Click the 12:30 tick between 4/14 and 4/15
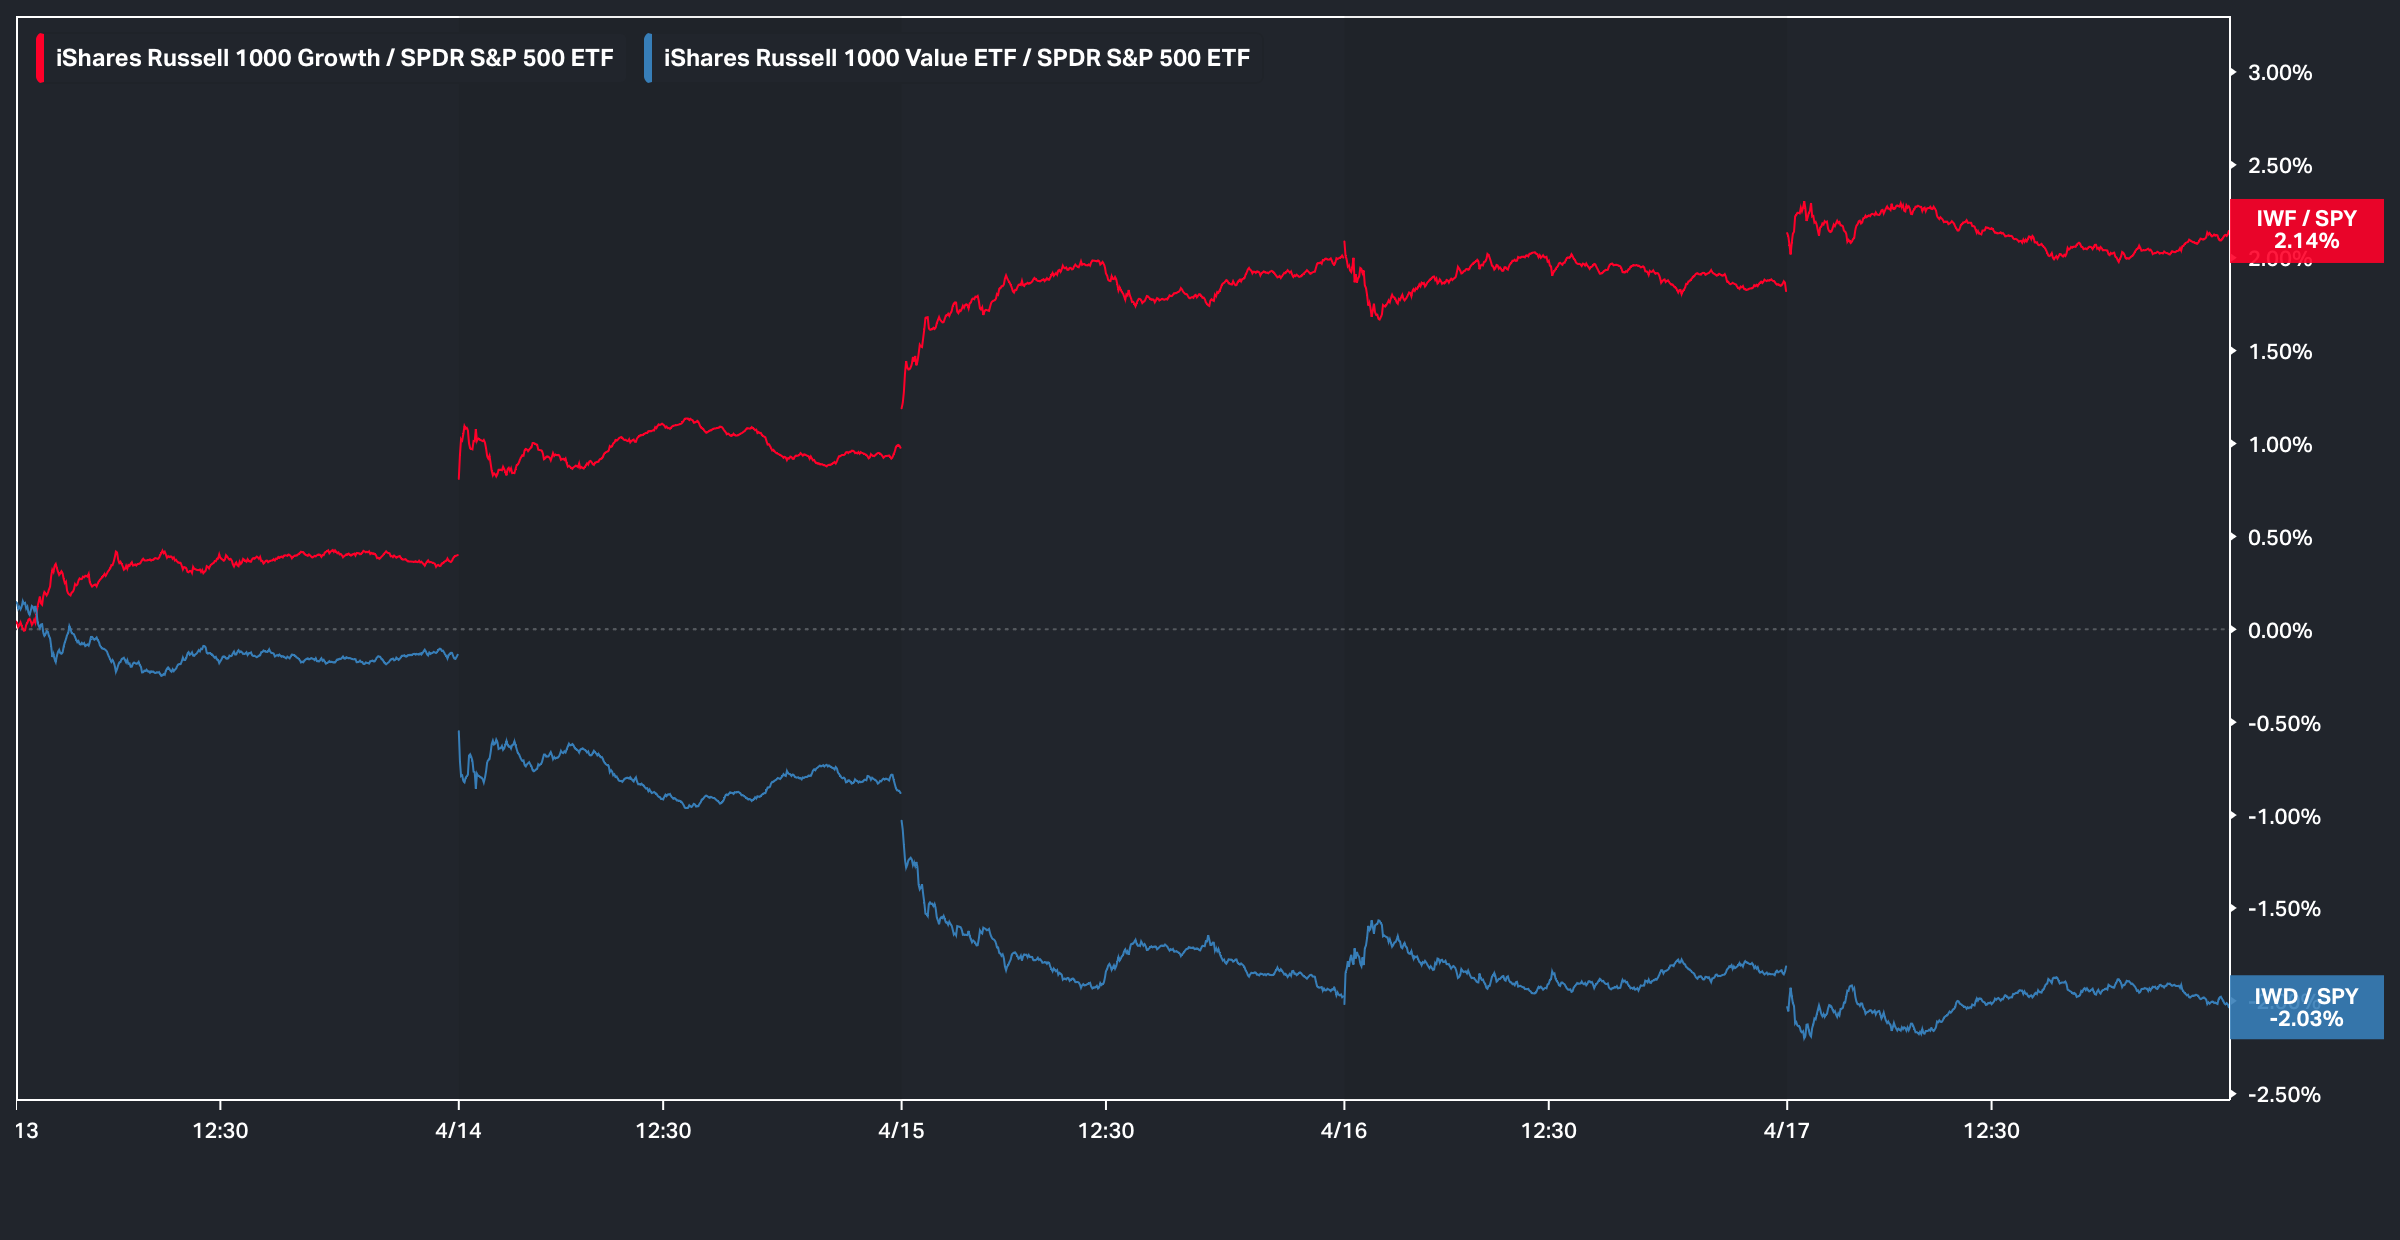This screenshot has width=2400, height=1240. (x=663, y=1131)
